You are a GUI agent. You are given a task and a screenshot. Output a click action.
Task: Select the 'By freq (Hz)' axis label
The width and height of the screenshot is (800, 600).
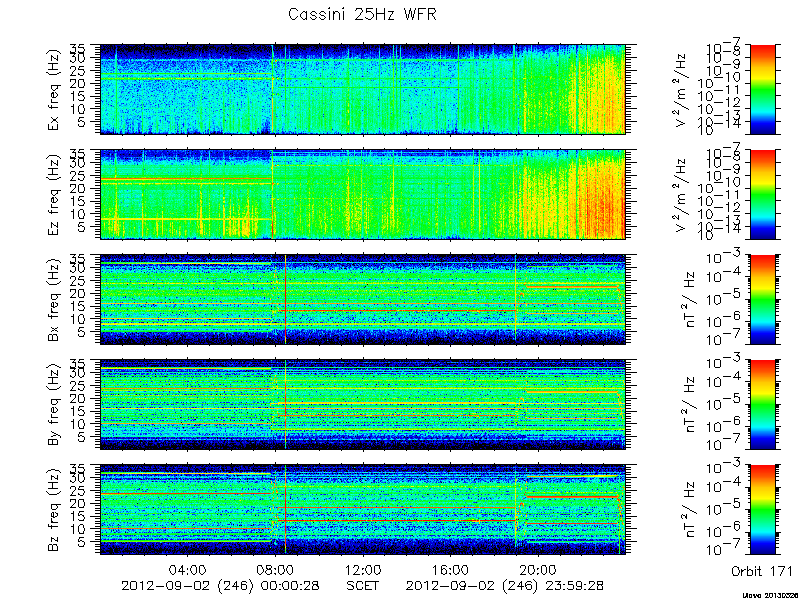tap(55, 405)
